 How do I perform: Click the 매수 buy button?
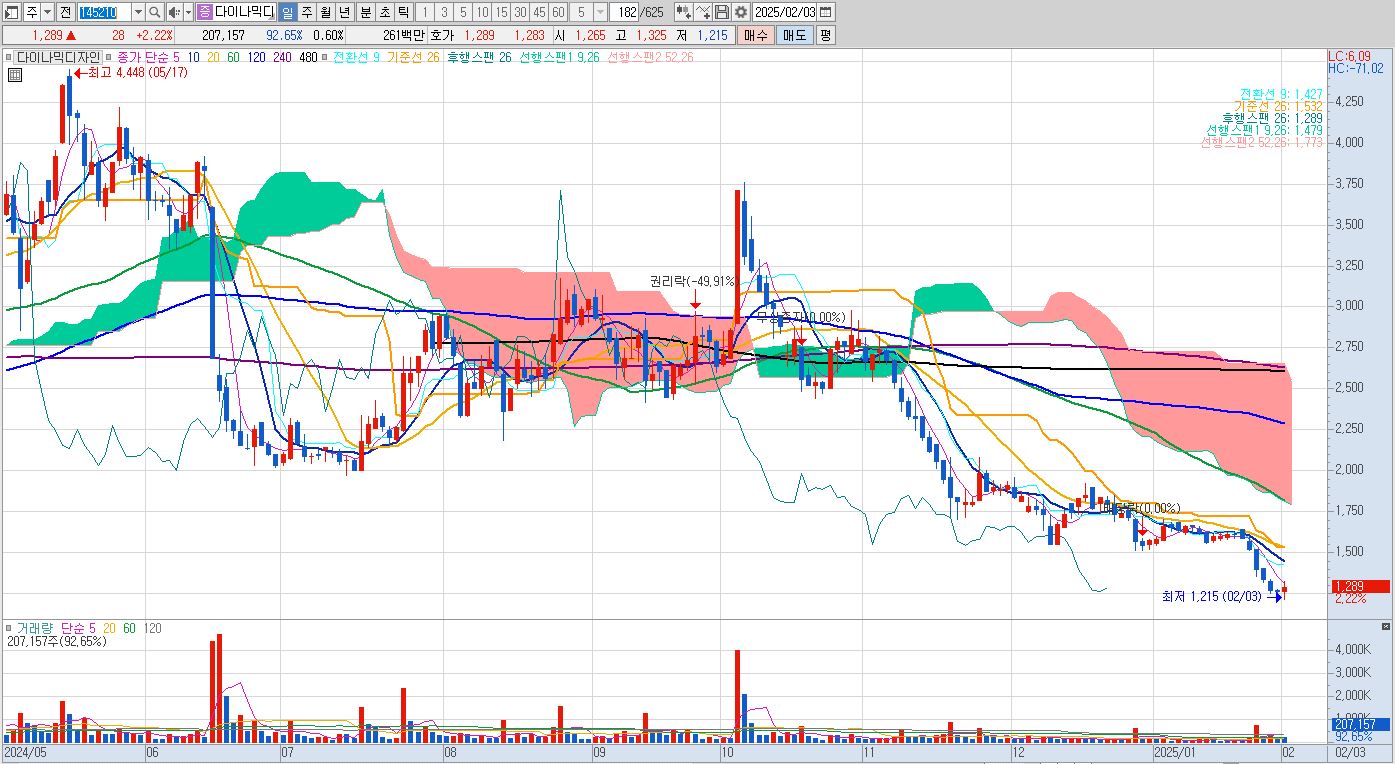(x=755, y=35)
